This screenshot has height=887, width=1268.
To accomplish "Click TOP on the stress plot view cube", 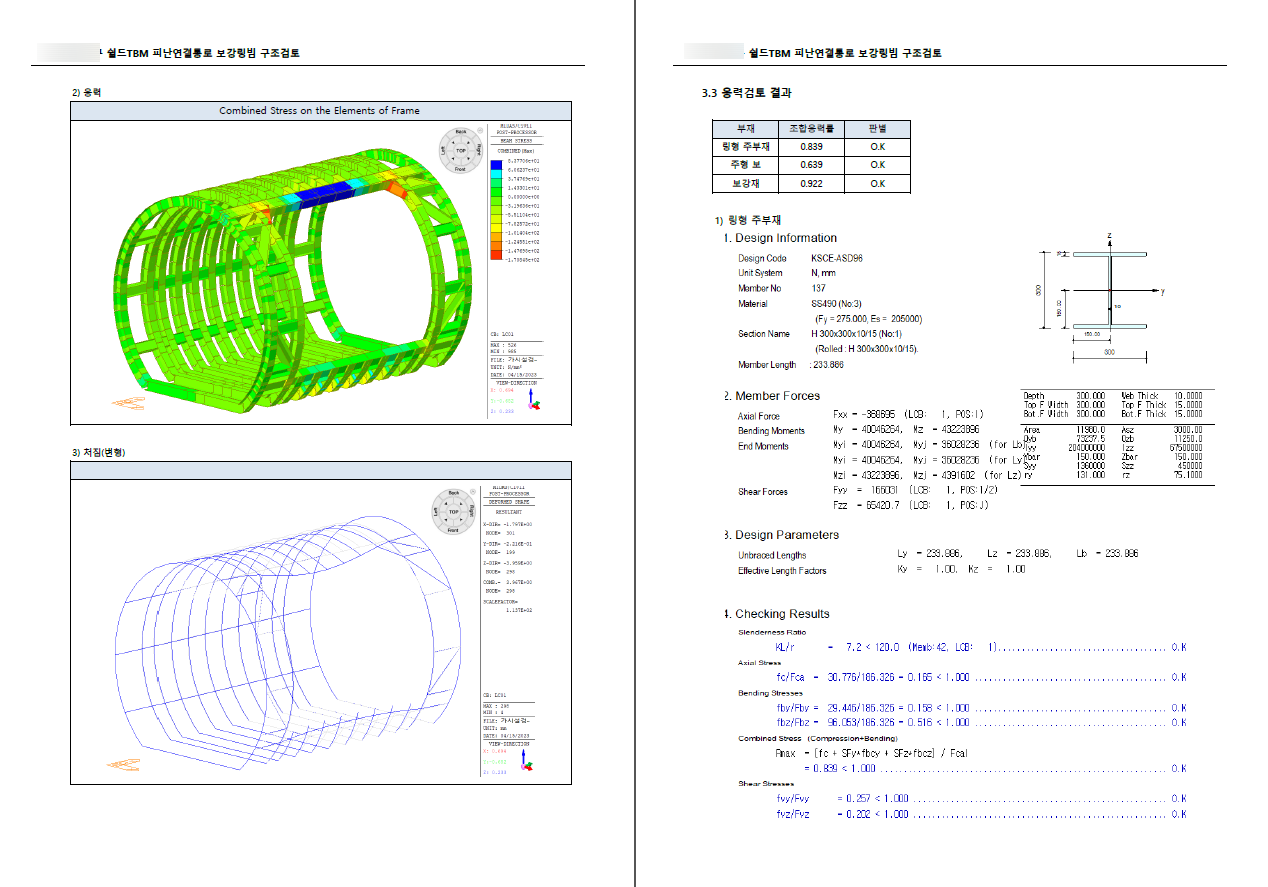I will [461, 150].
